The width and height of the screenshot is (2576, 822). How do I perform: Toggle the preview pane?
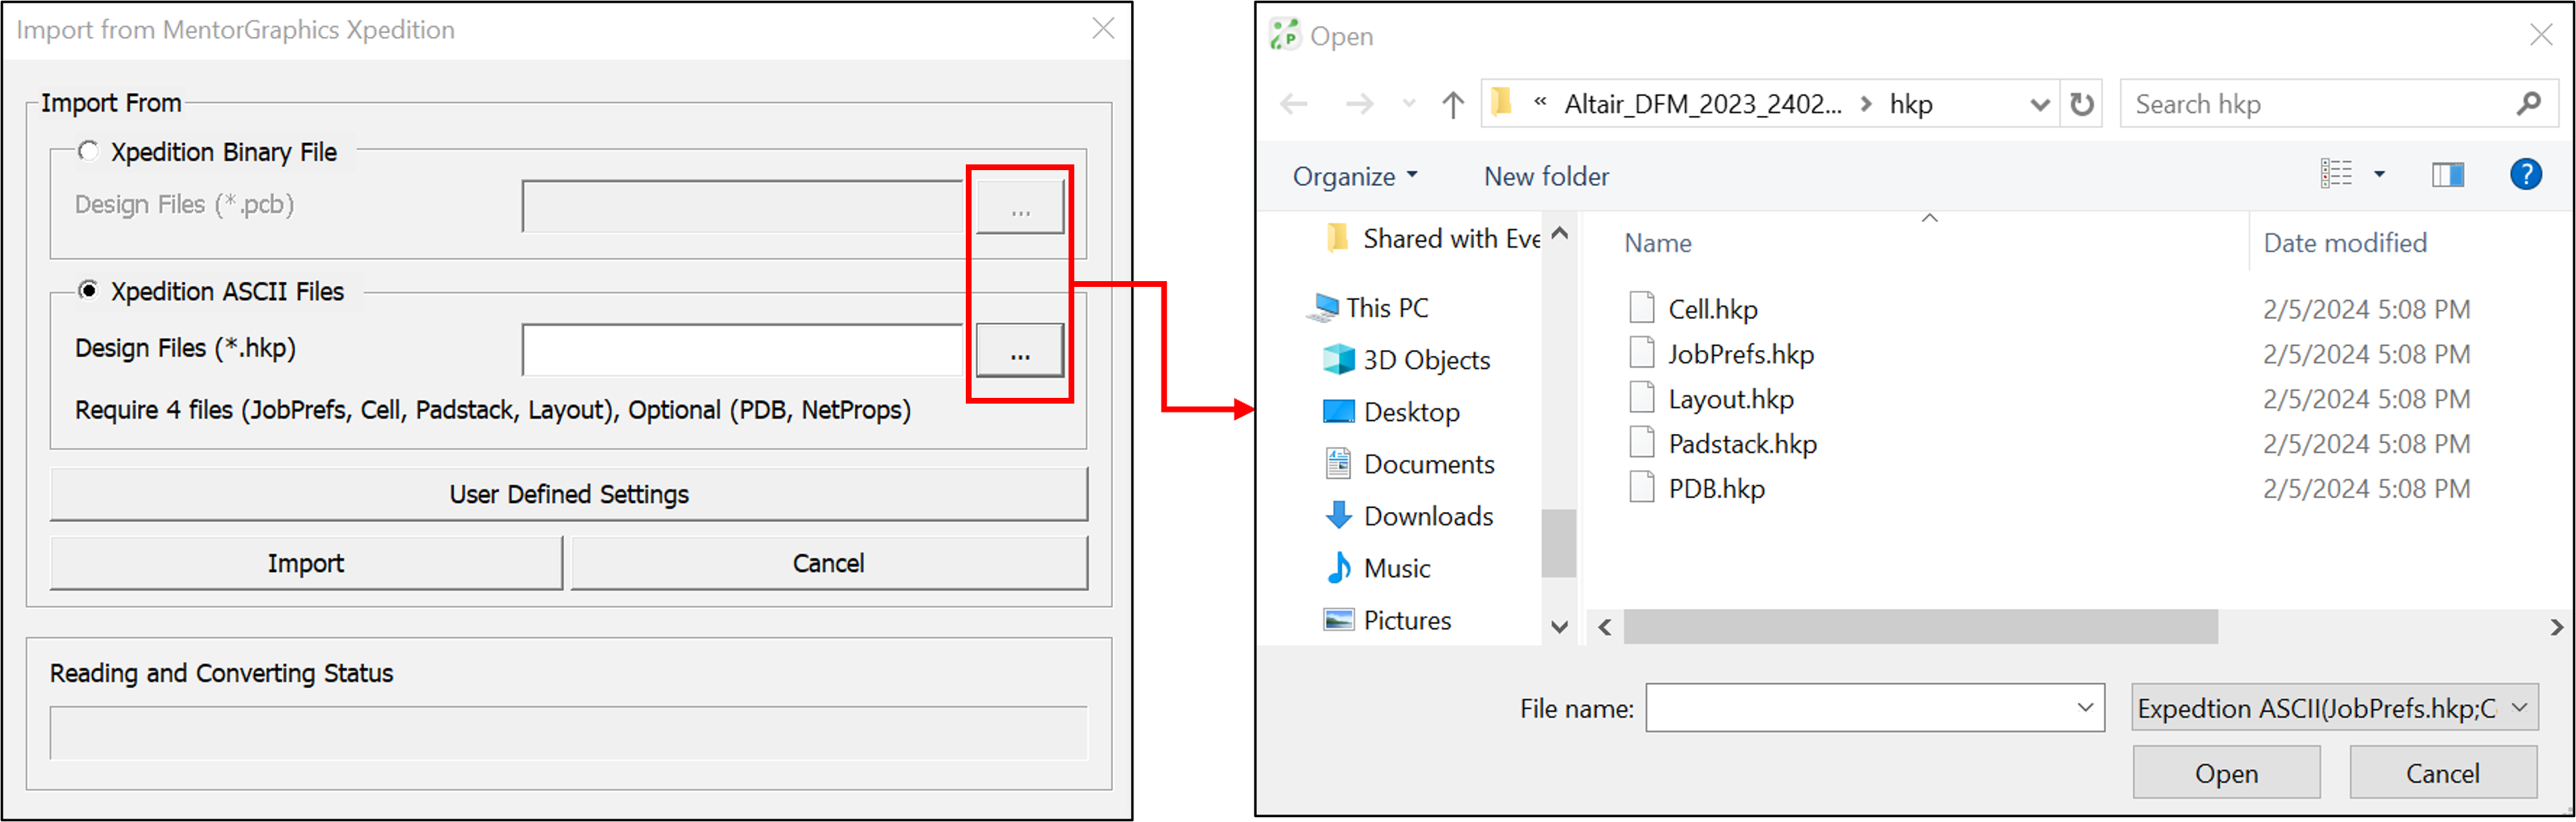[2447, 175]
